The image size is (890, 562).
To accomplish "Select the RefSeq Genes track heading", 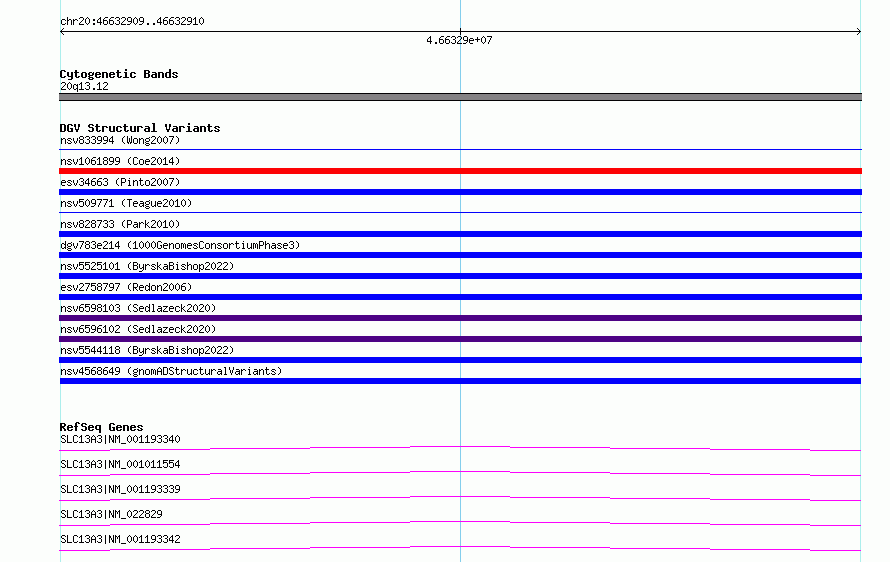I will point(101,427).
